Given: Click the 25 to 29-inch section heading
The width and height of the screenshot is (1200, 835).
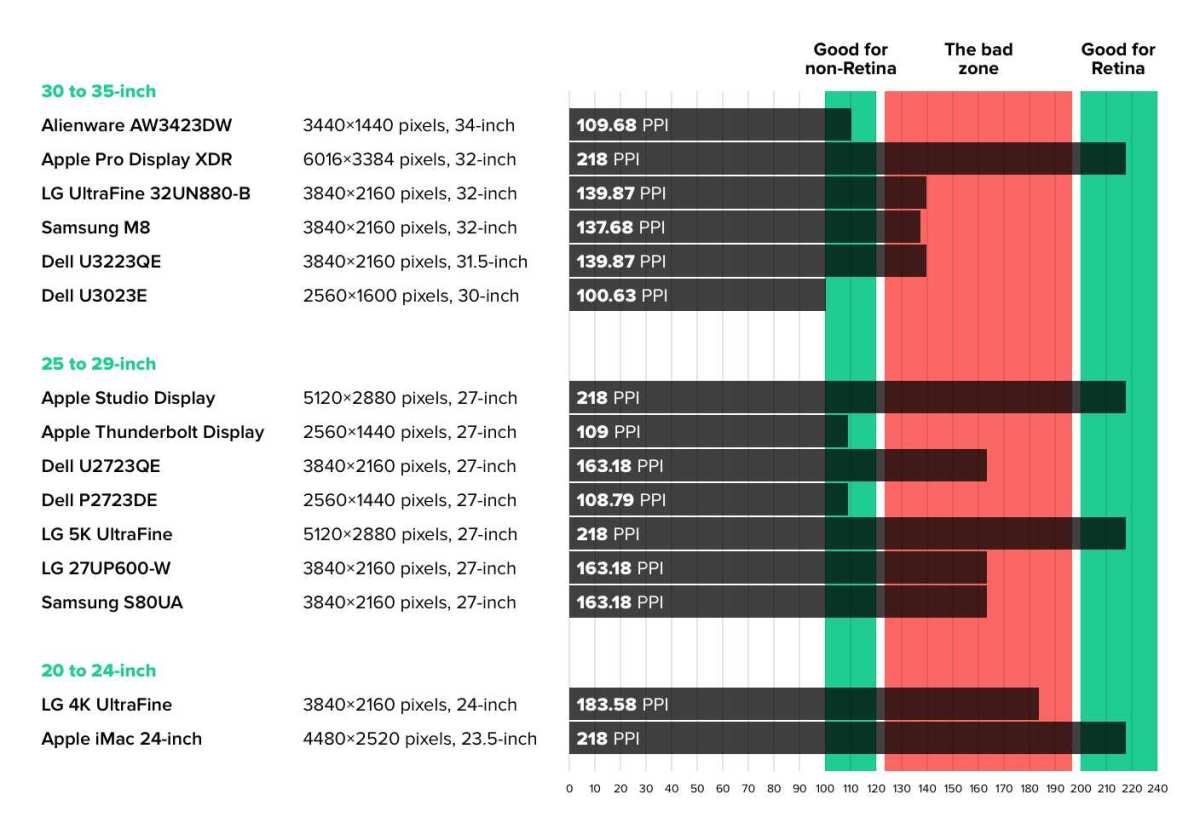Looking at the screenshot, I should (x=99, y=364).
